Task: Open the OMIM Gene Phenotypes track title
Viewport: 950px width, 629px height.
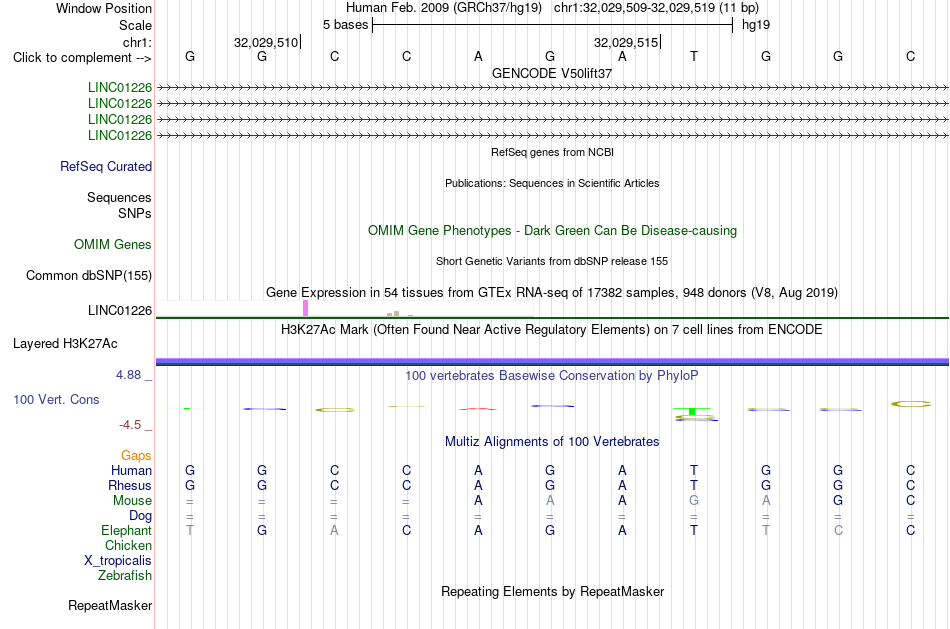Action: click(552, 230)
